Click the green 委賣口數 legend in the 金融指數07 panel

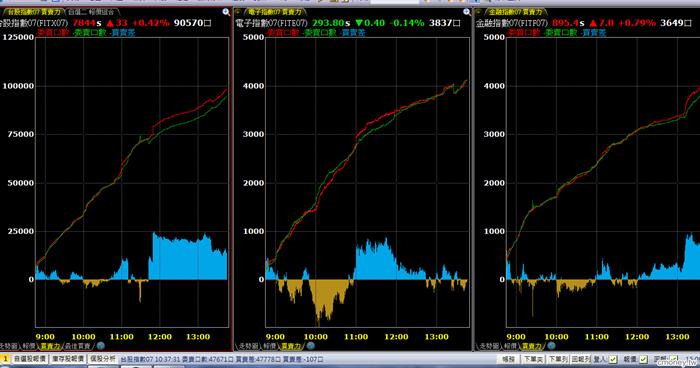pyautogui.click(x=561, y=33)
